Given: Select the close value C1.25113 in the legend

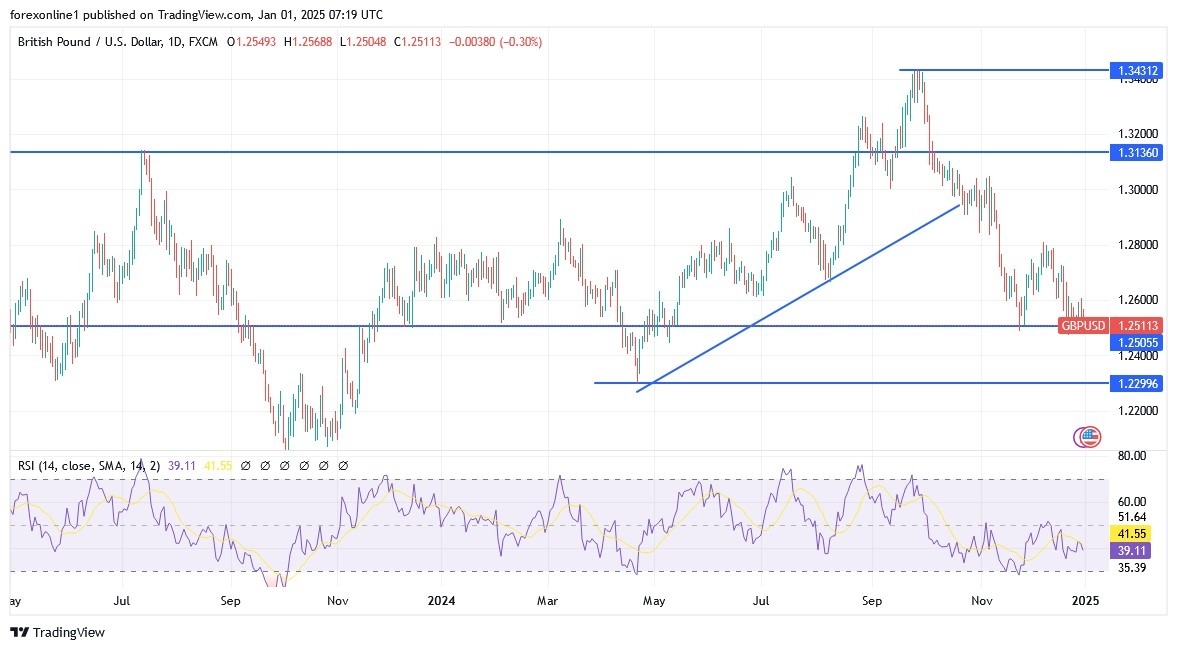Looking at the screenshot, I should [x=417, y=42].
